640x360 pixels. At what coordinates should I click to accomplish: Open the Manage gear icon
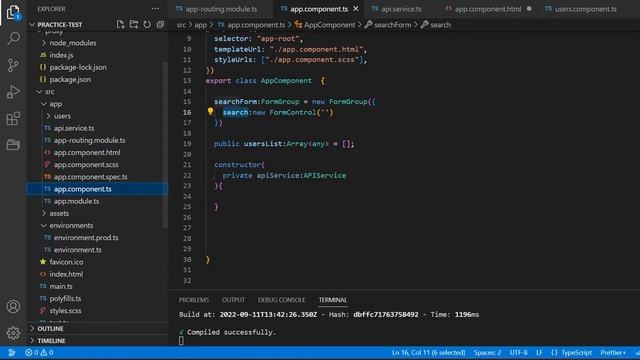13,333
